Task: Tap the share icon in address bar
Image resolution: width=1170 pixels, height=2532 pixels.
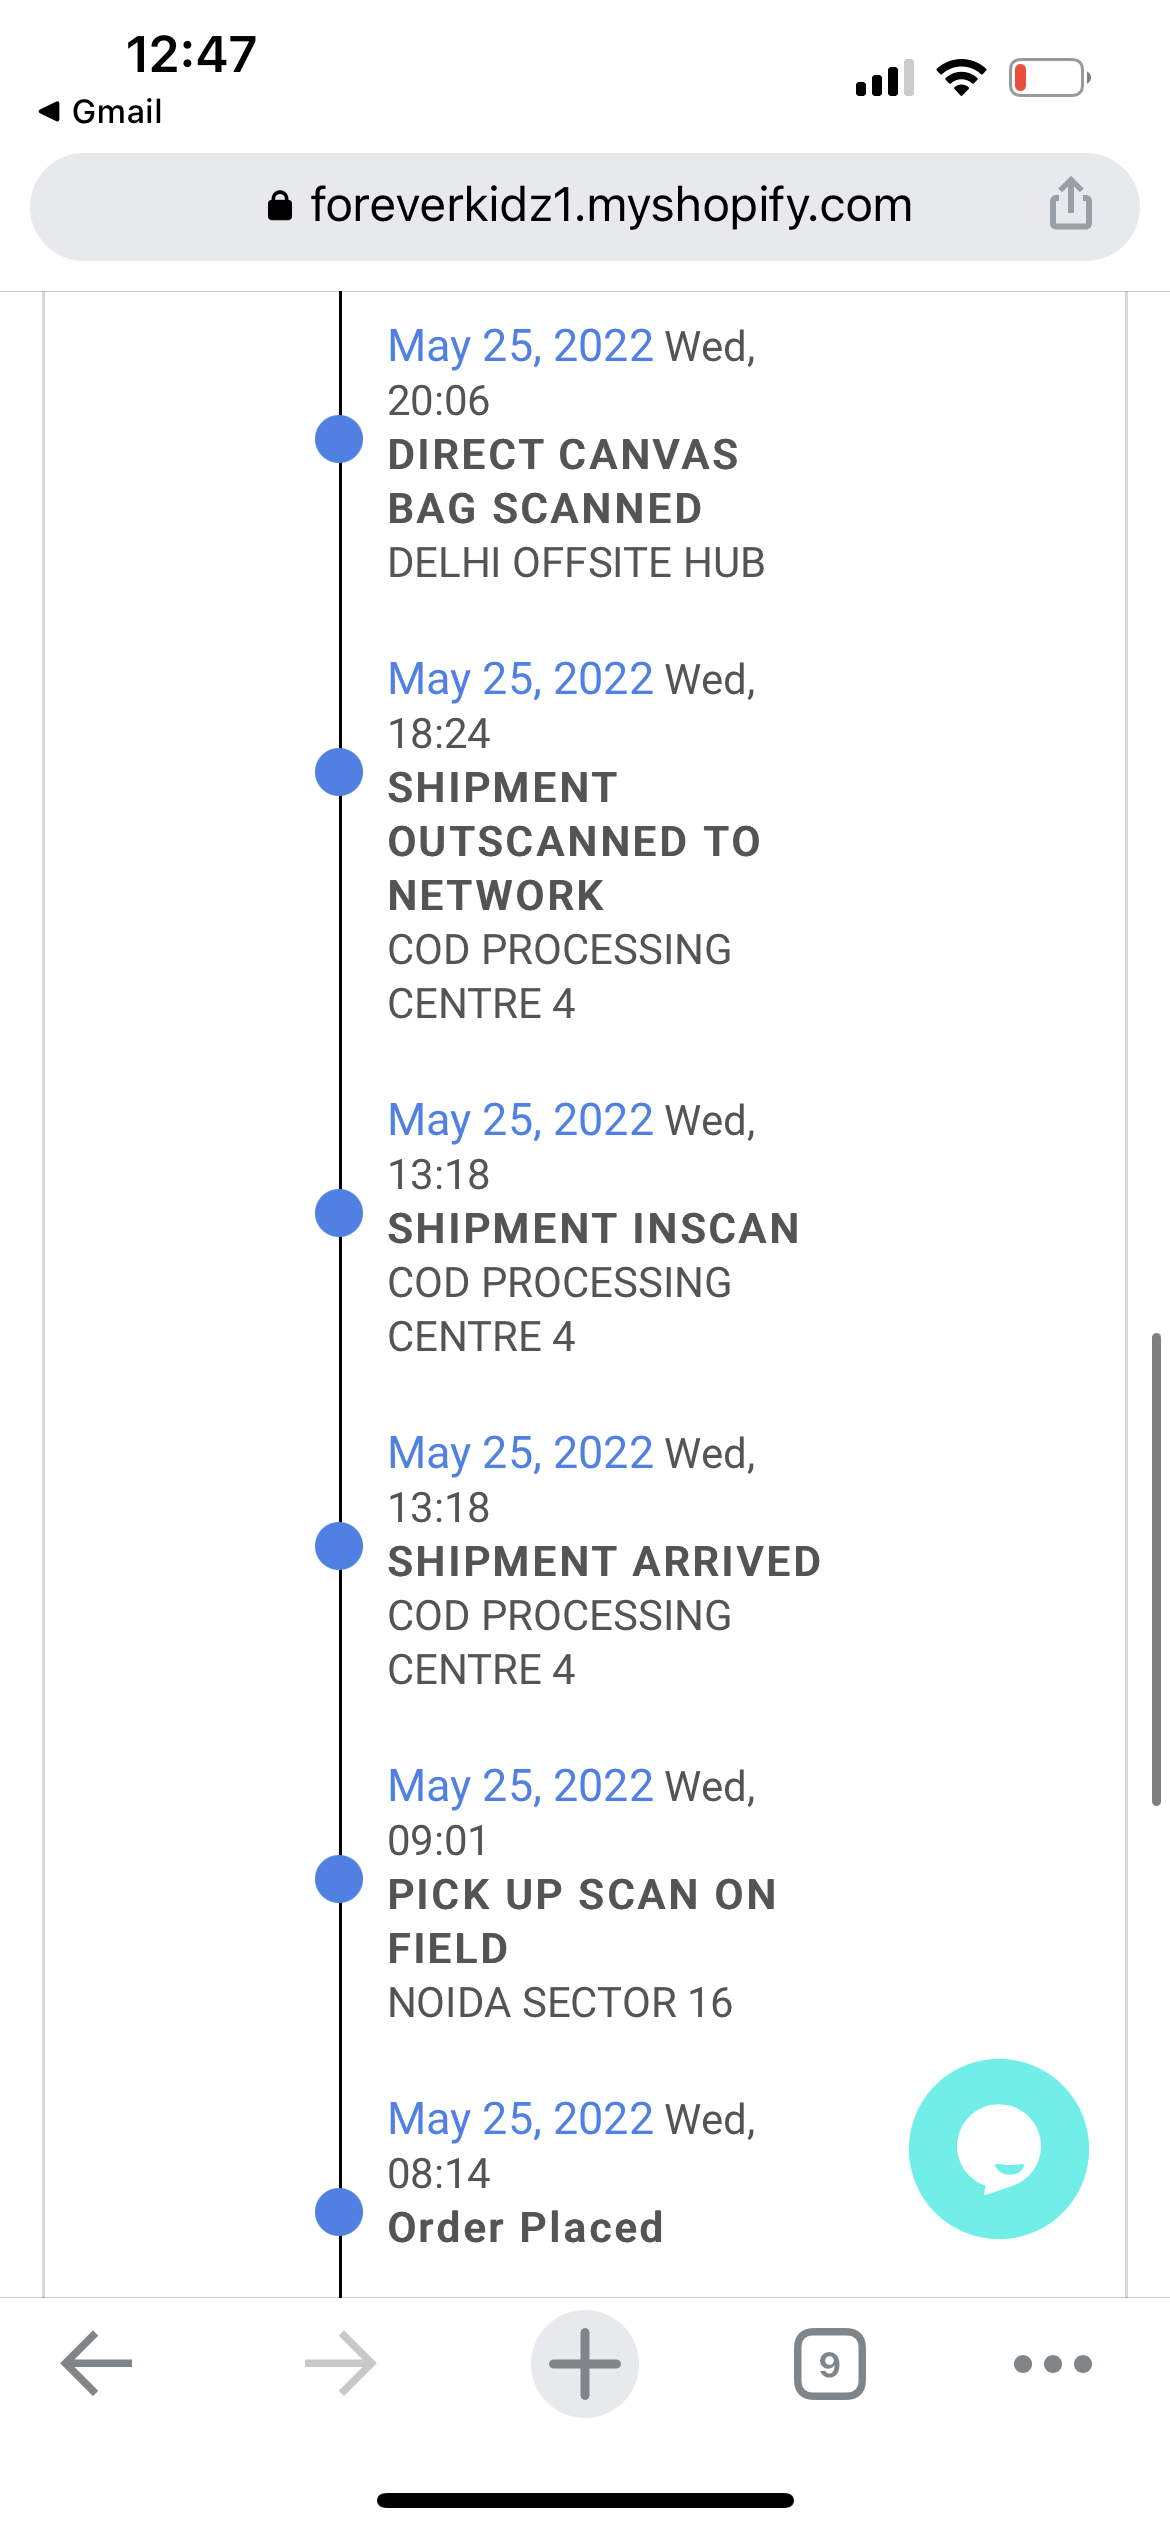Action: pyautogui.click(x=1070, y=204)
